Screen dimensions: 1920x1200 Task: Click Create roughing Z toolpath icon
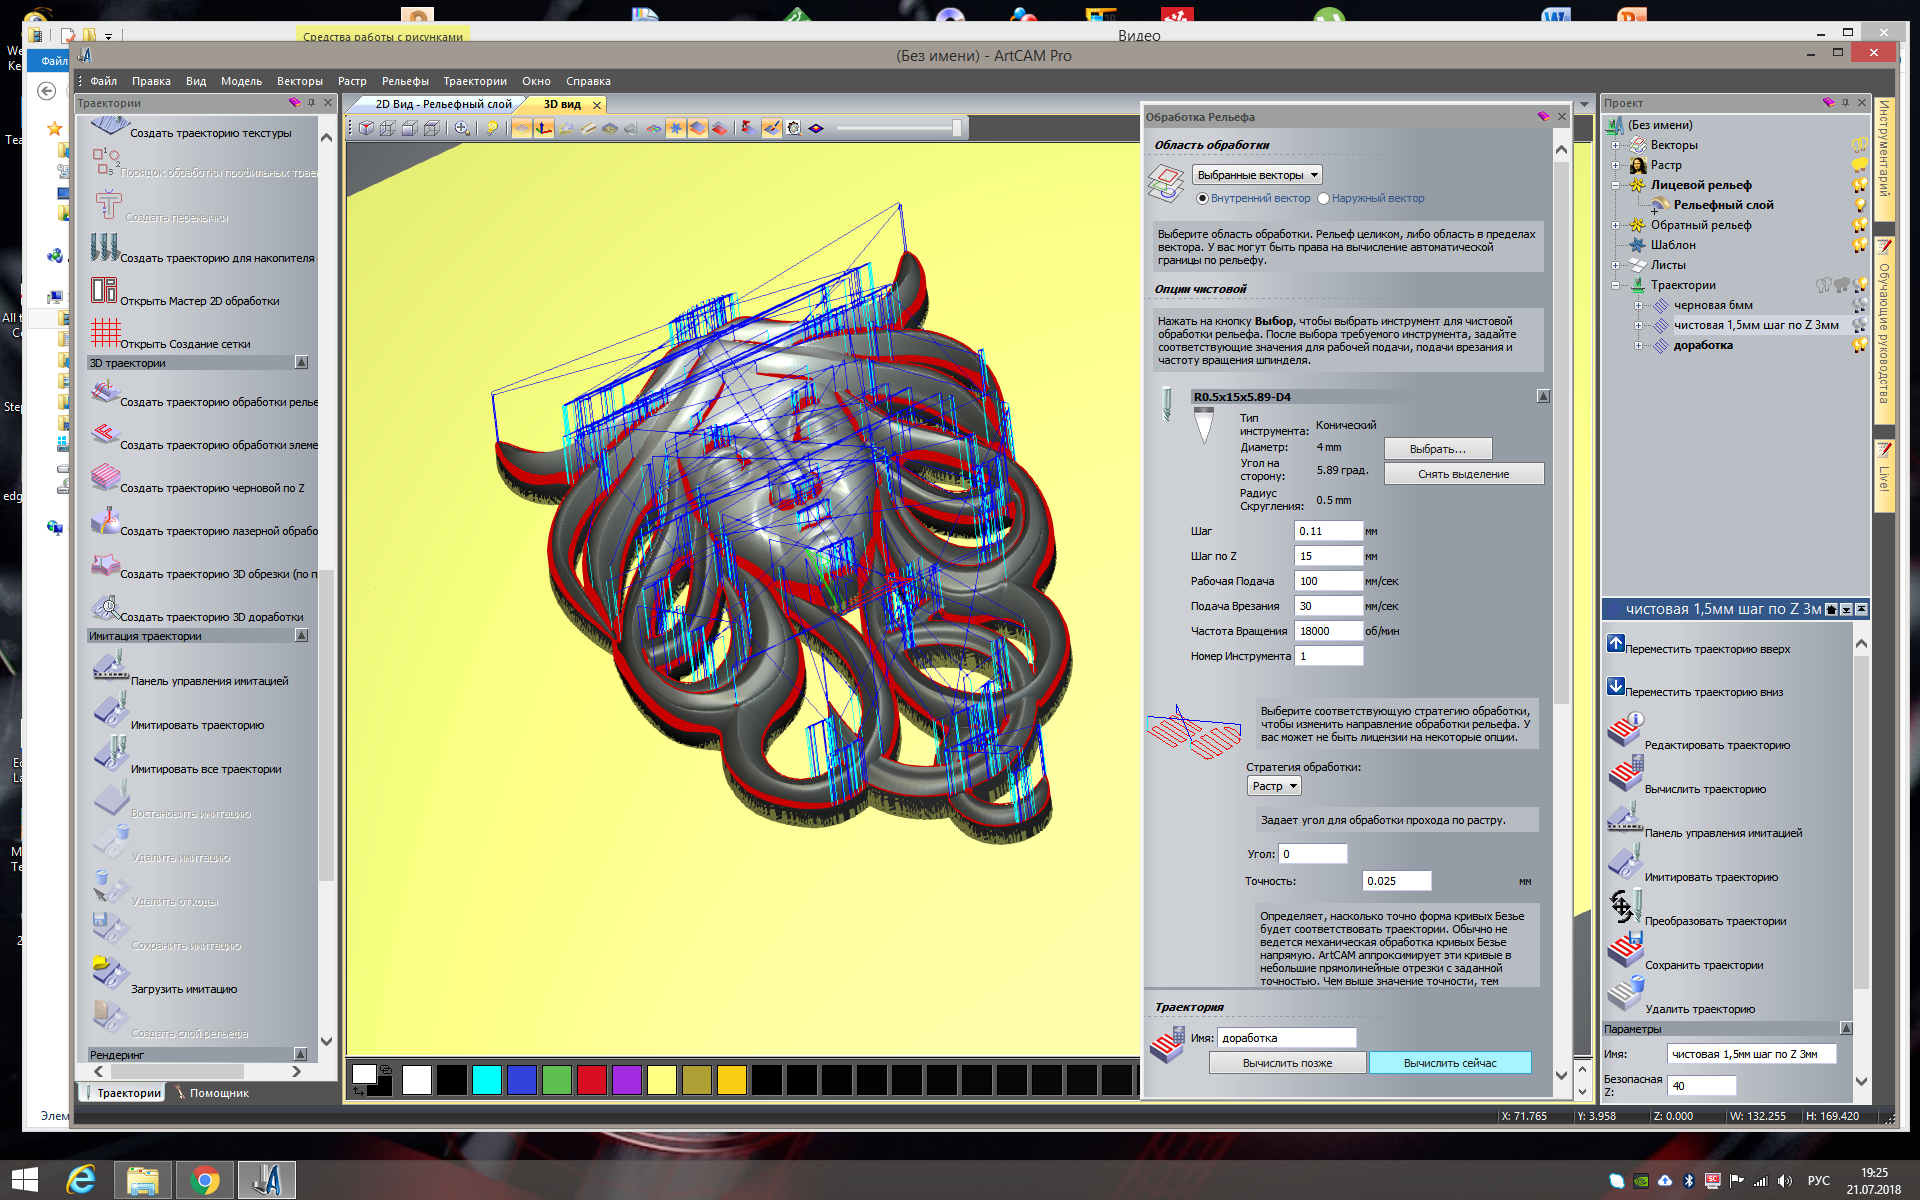point(105,477)
